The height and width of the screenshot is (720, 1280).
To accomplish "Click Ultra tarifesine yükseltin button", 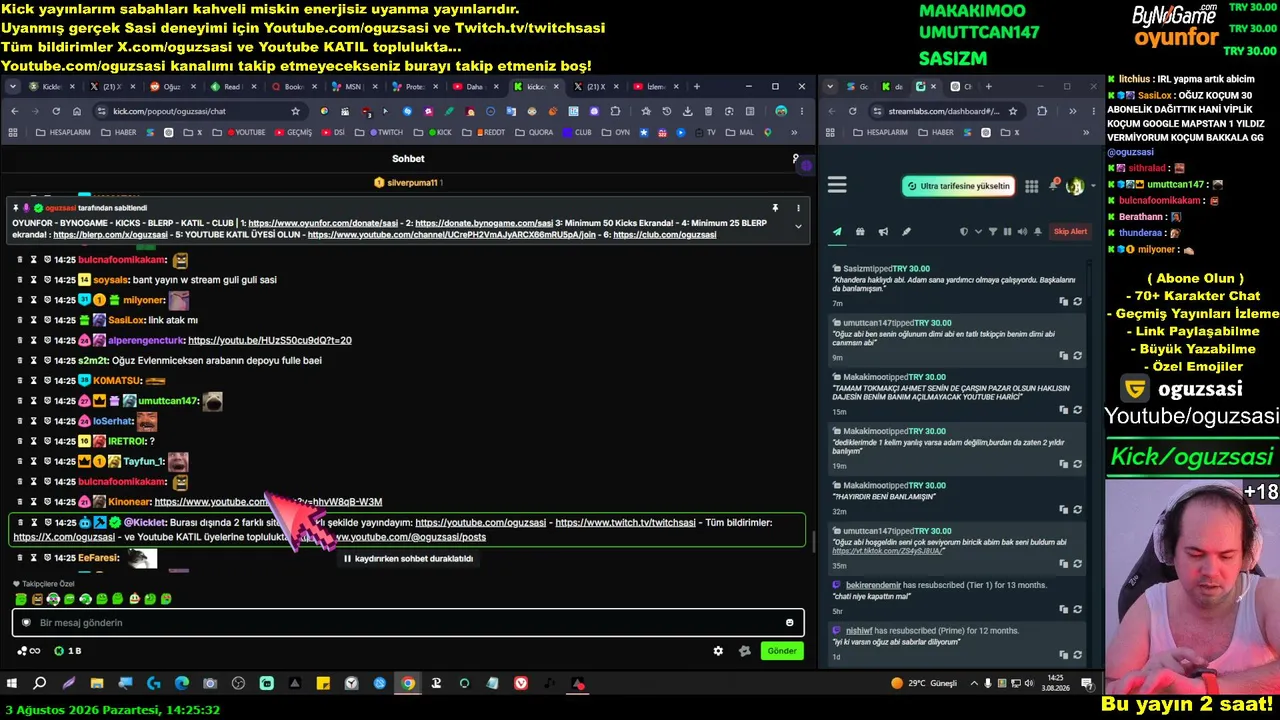I will tap(958, 186).
